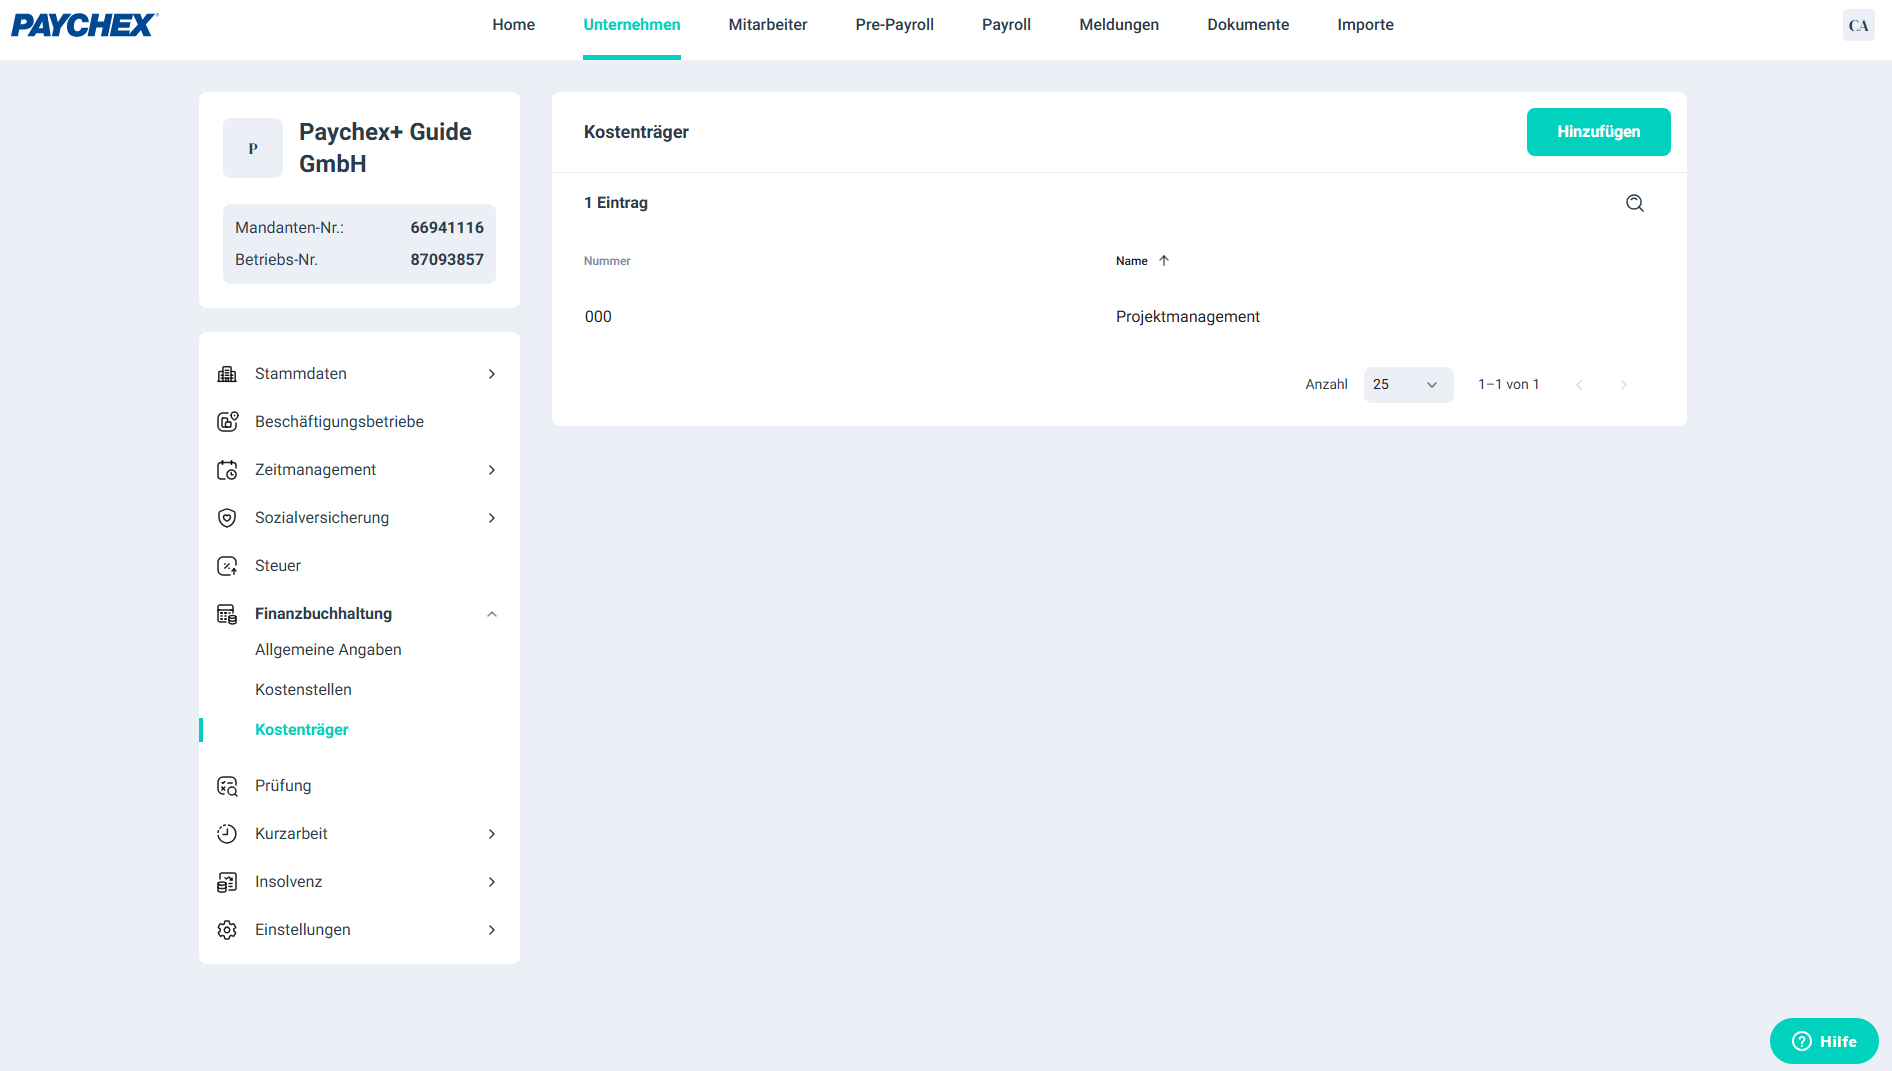
Task: Click the Stammdaten building icon
Action: [x=227, y=374]
